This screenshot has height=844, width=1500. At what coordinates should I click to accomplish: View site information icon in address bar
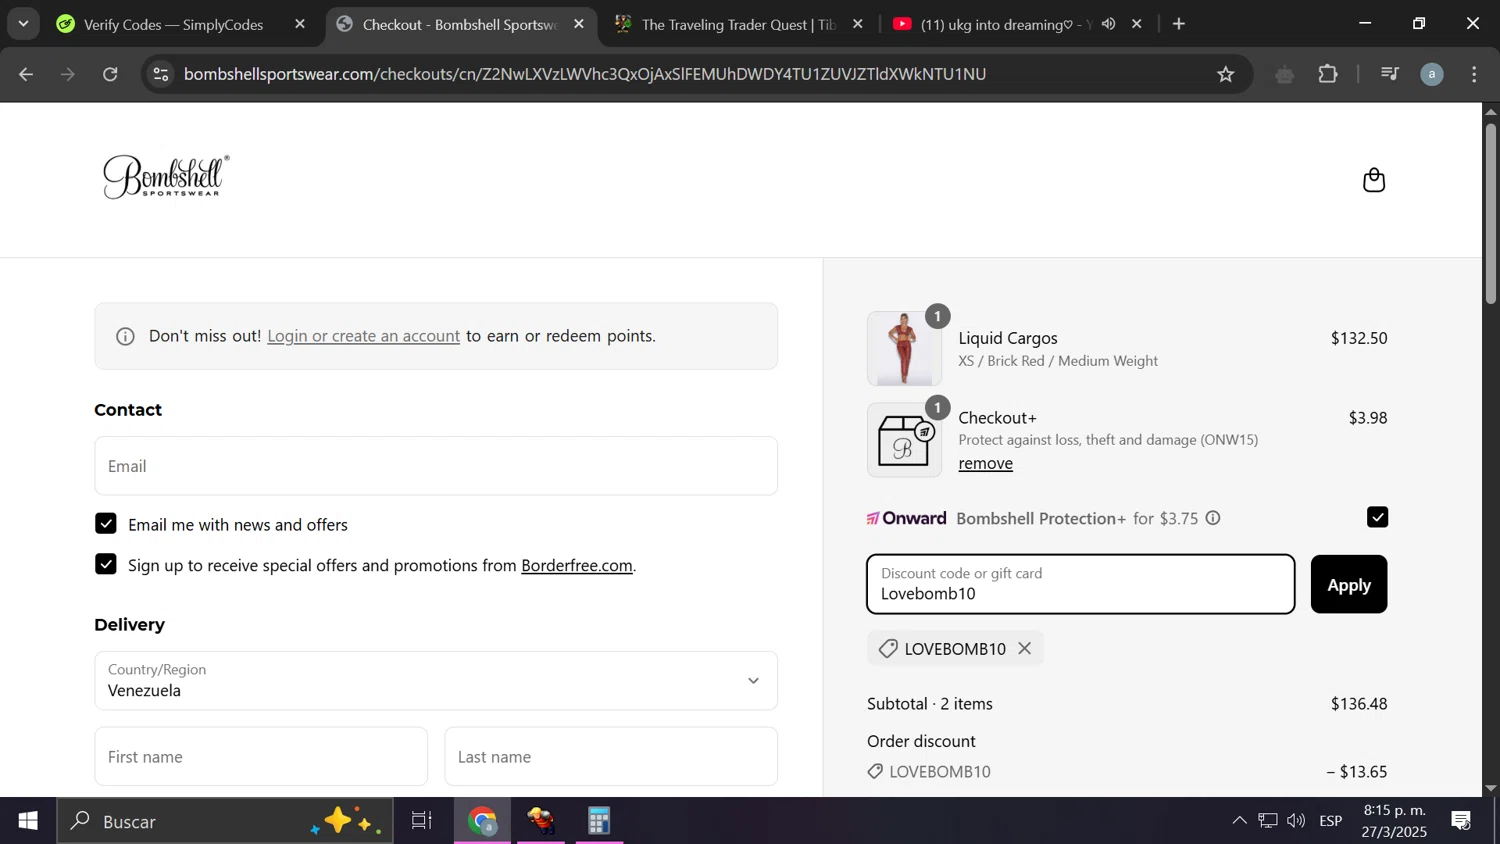pos(161,74)
